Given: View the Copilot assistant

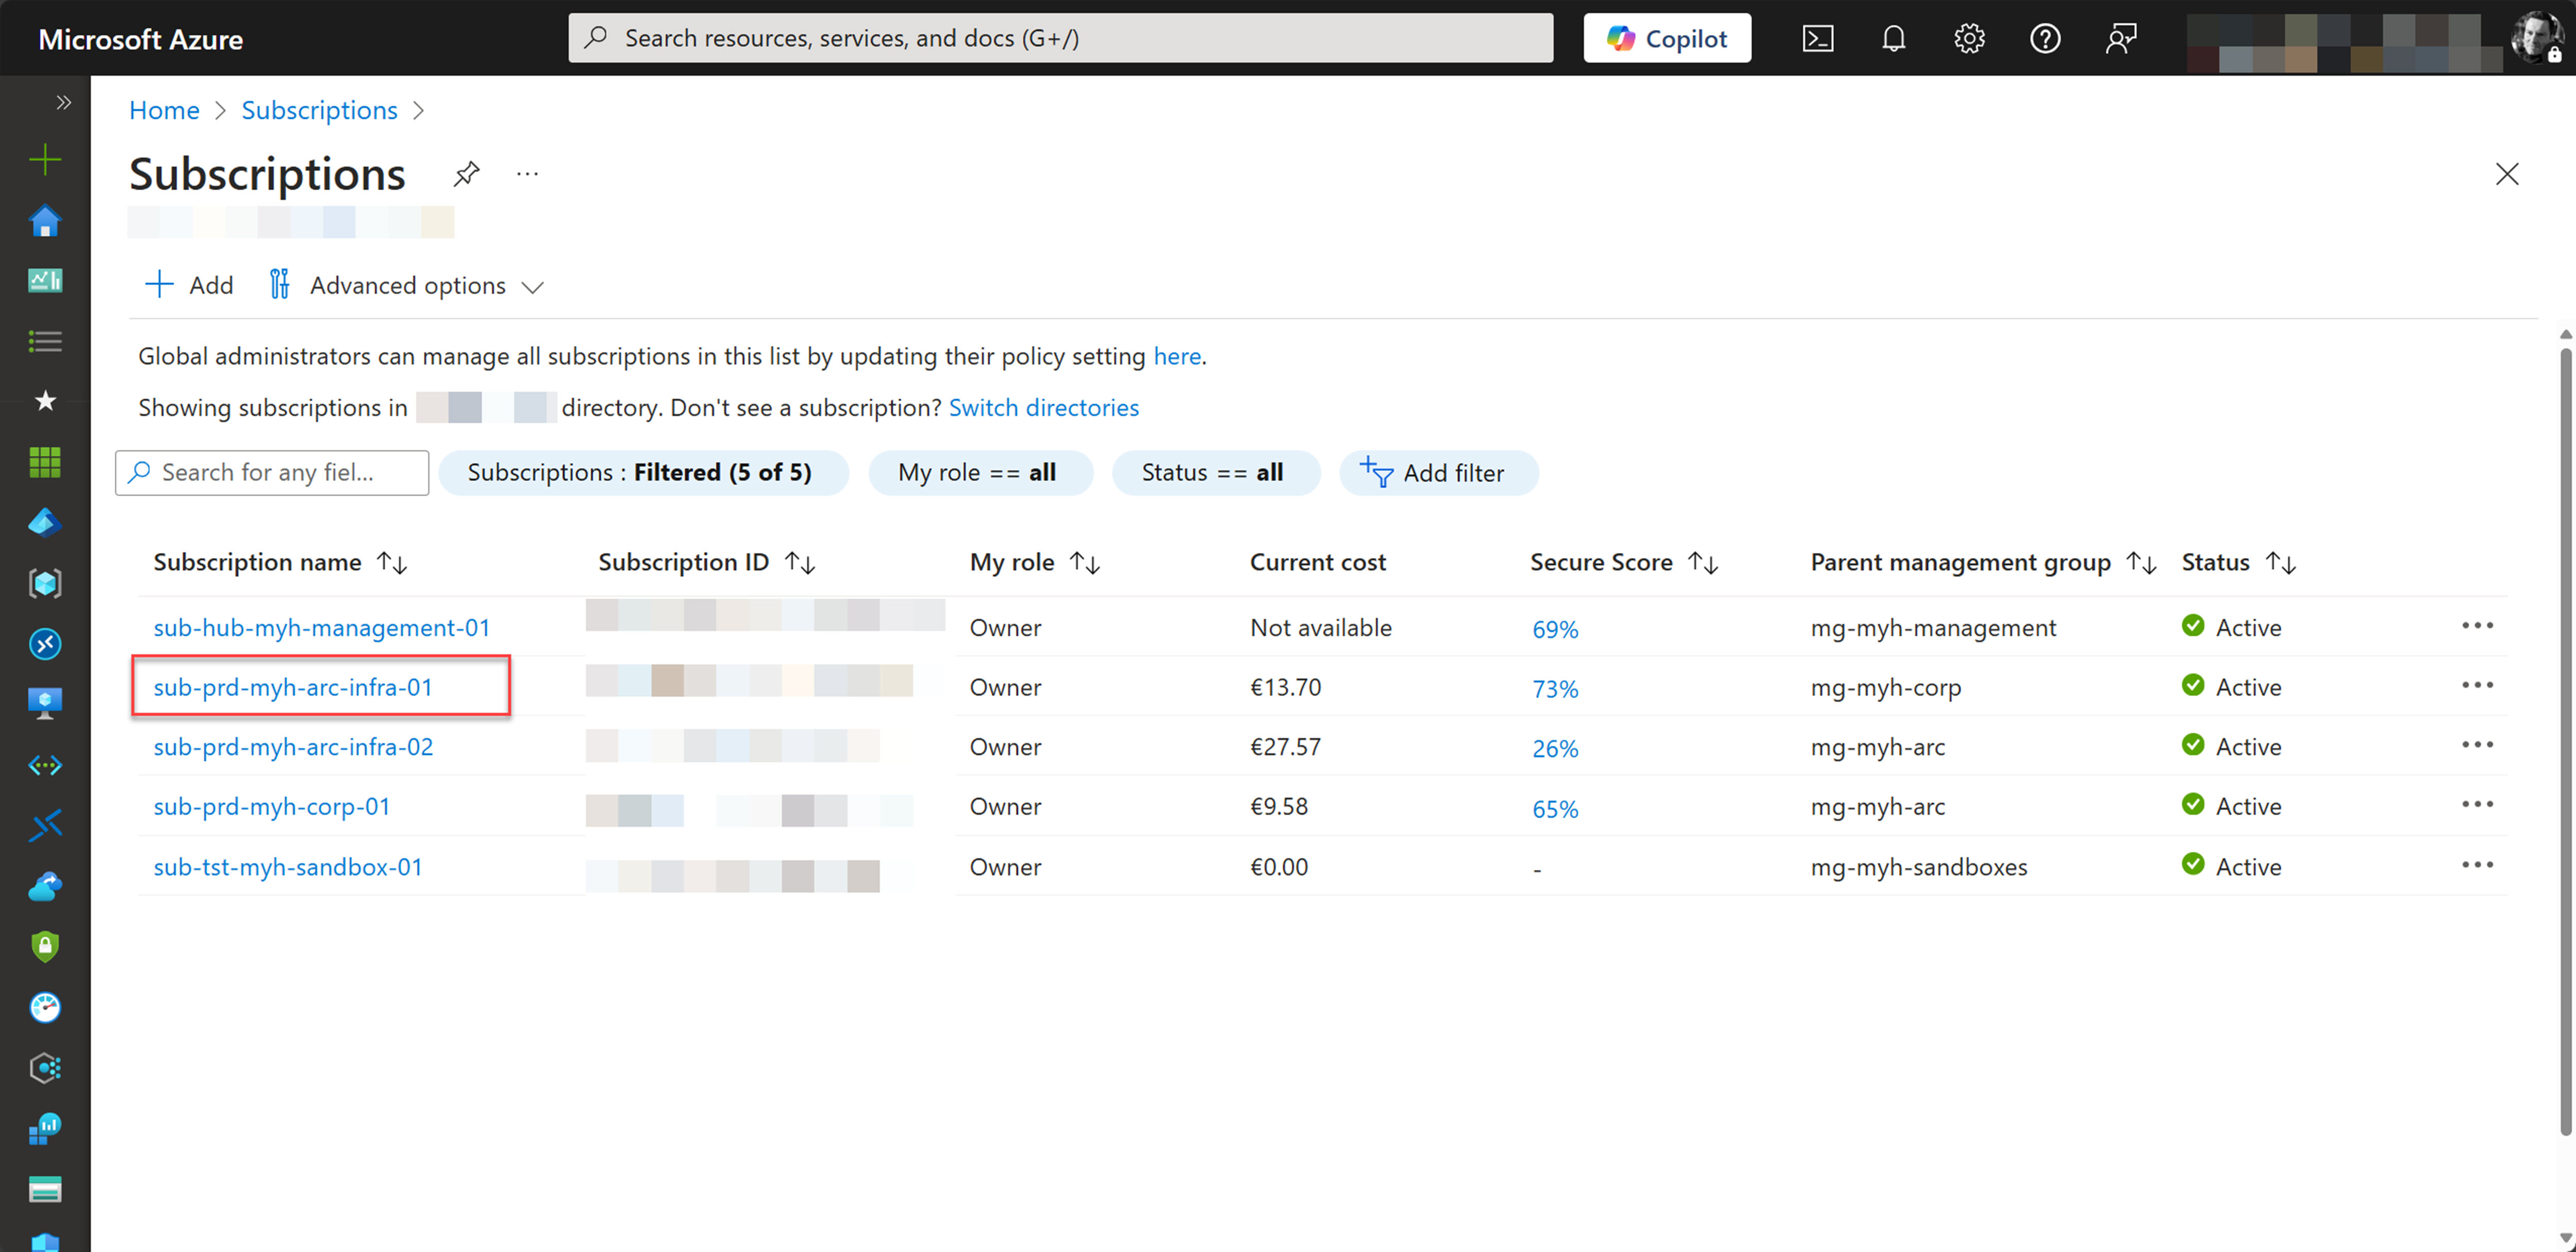Looking at the screenshot, I should tap(1666, 38).
